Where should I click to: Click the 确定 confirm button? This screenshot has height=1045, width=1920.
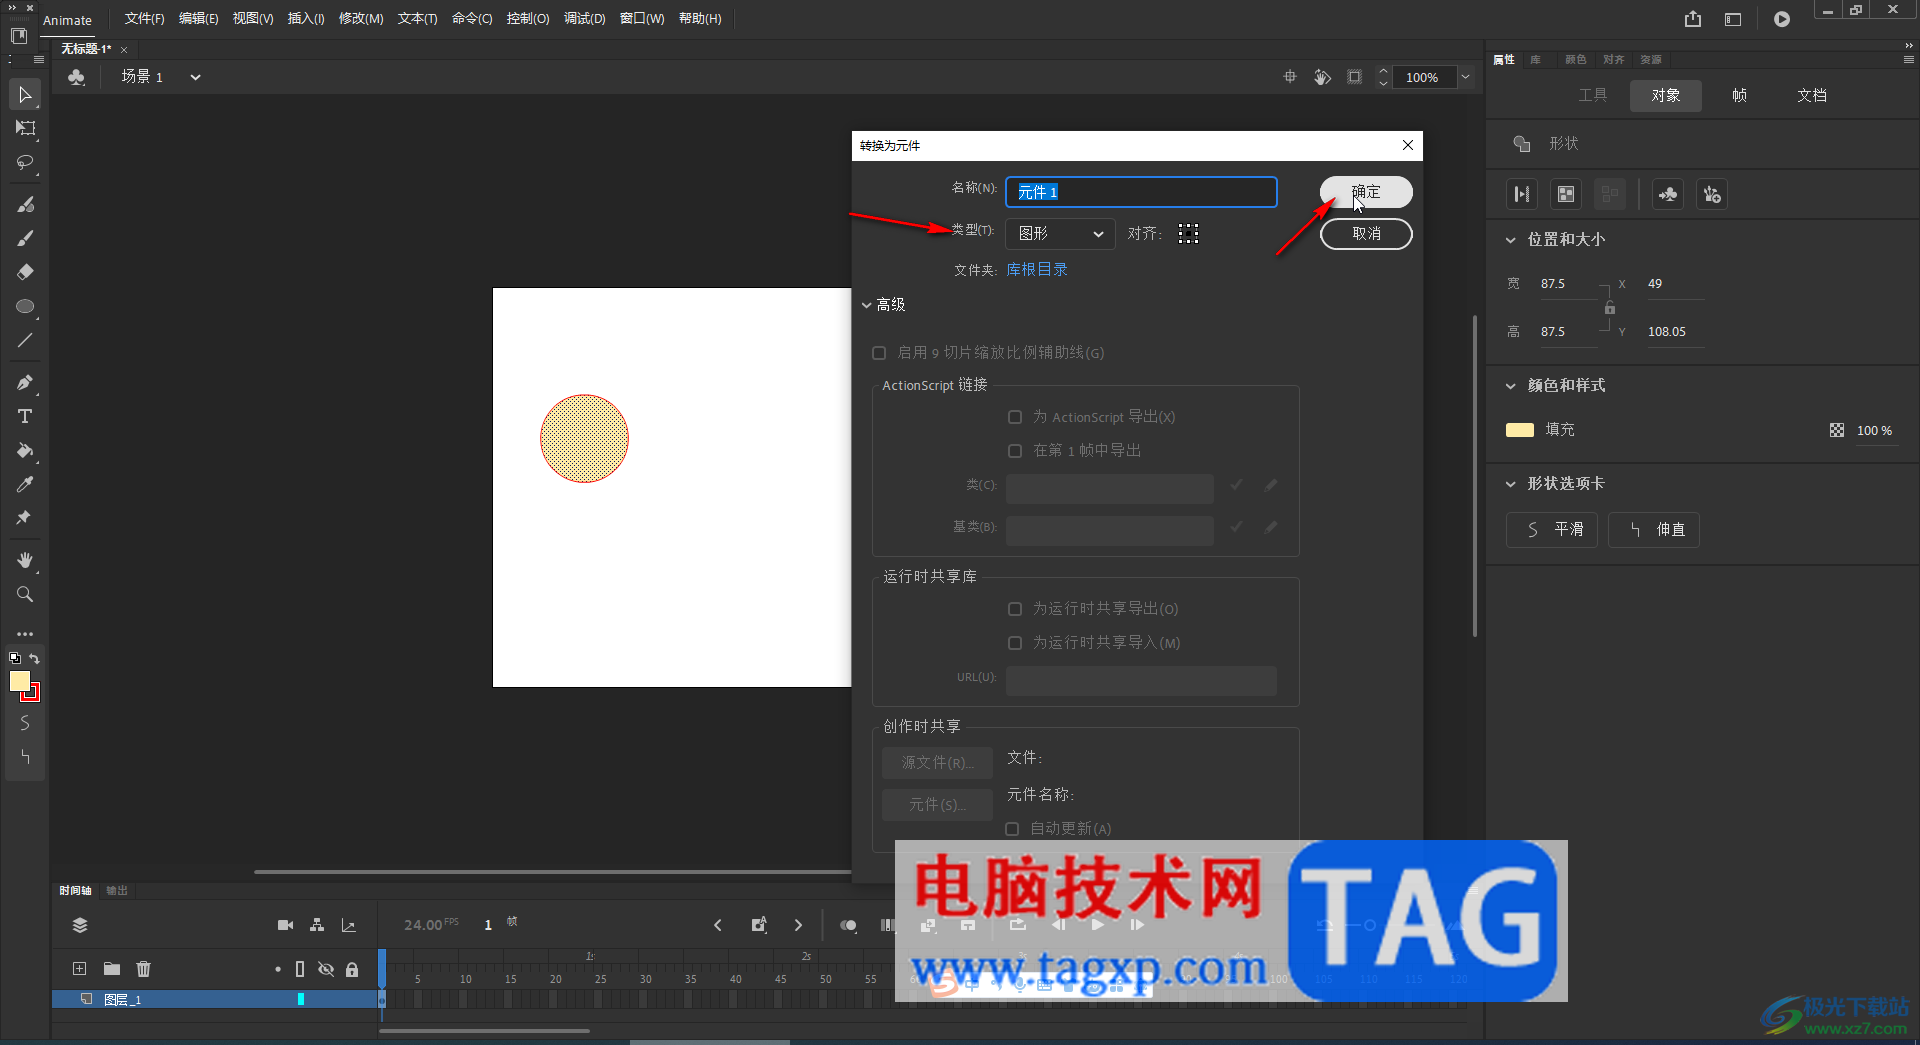1366,192
